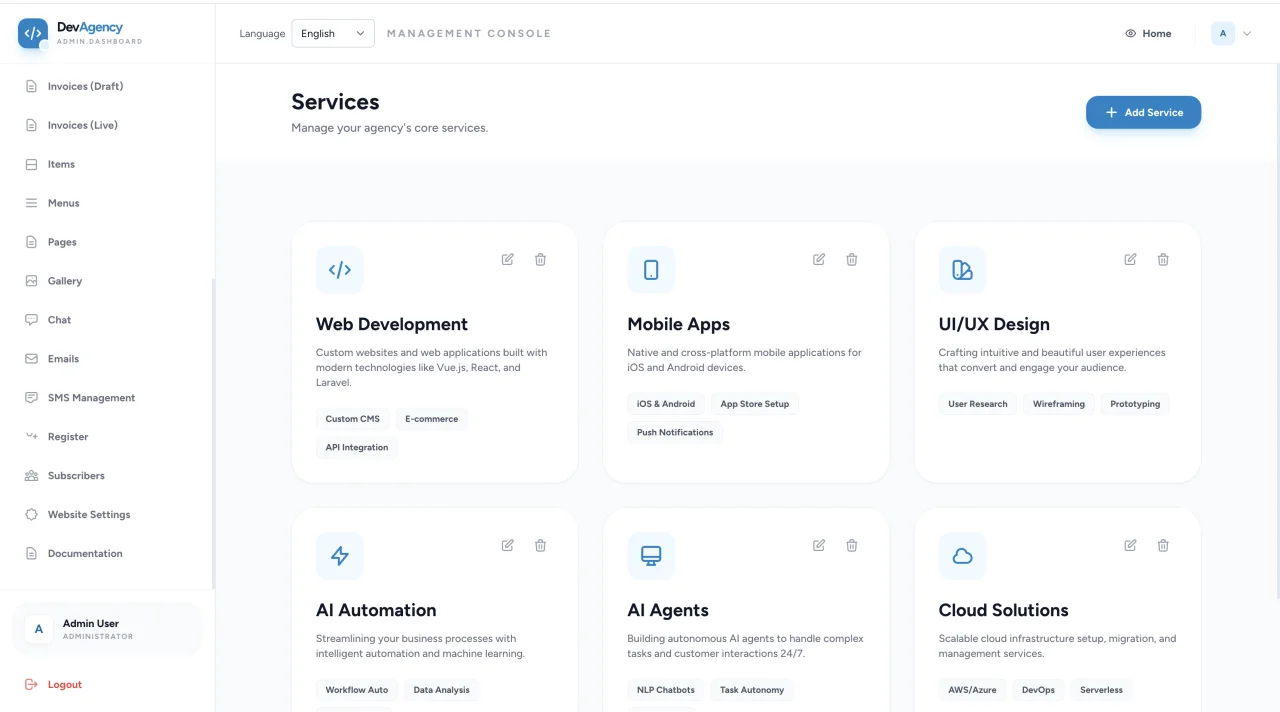Screen dimensions: 1280x712
Task: Click the DevAgency code logo icon
Action: (33, 33)
